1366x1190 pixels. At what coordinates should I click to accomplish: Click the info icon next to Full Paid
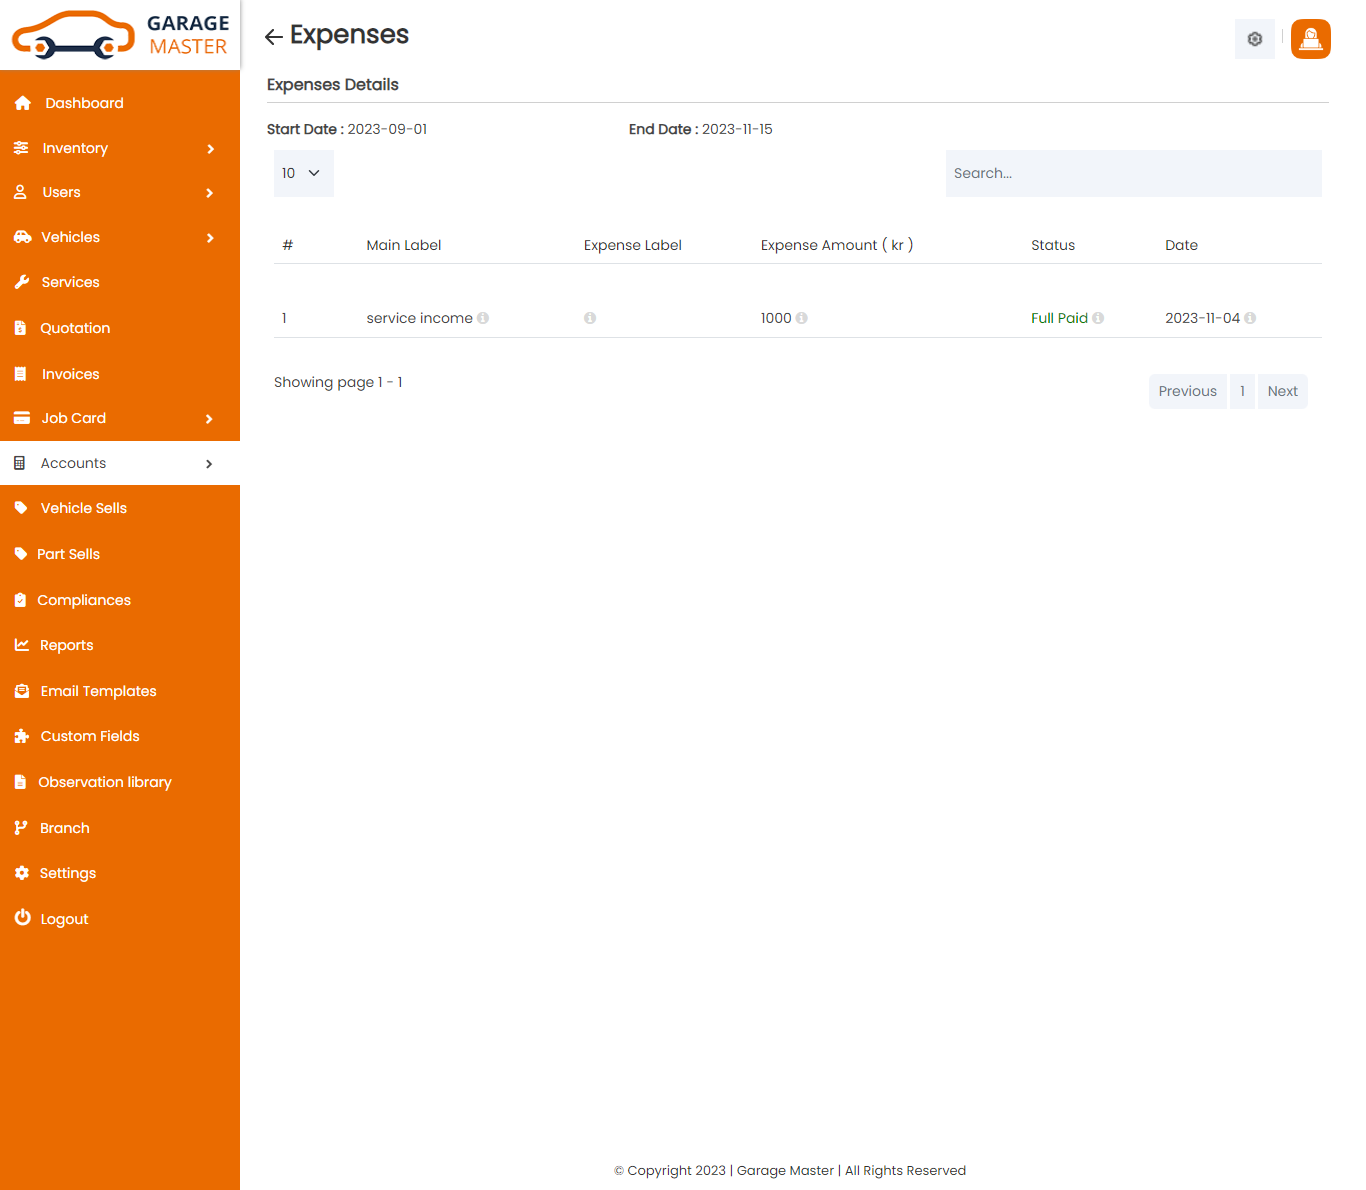pyautogui.click(x=1098, y=318)
